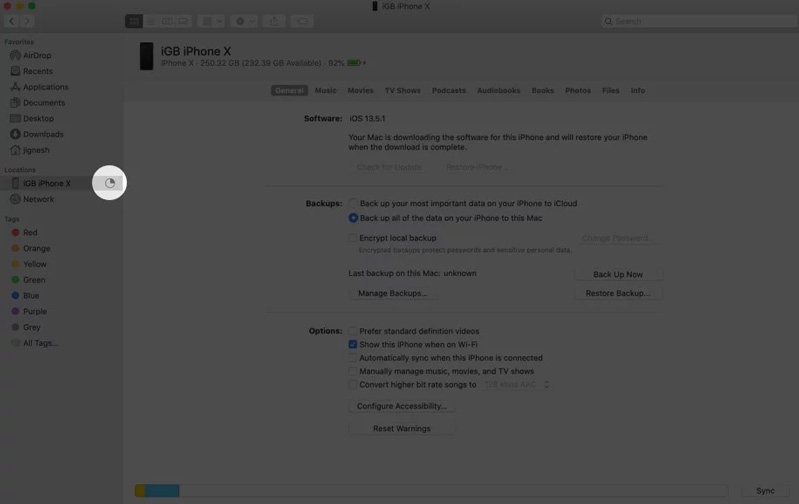Viewport: 799px width, 504px height.
Task: Switch to the Music tab
Action: 325,91
